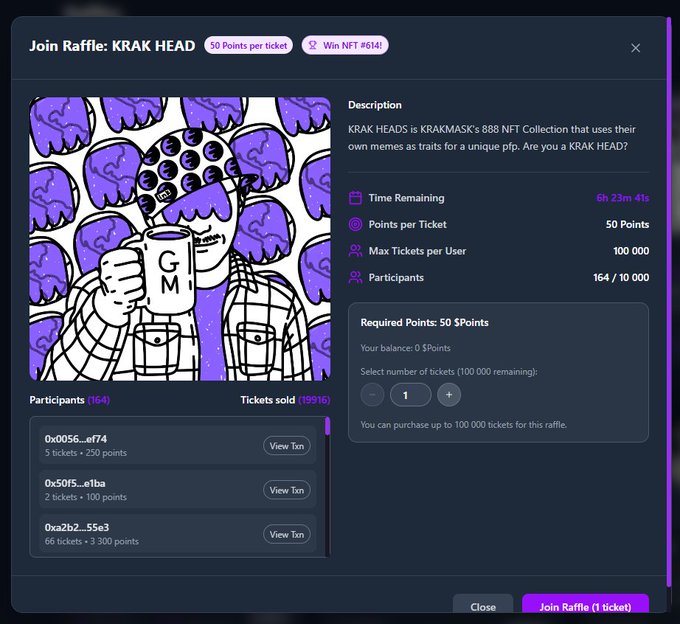680x624 pixels.
Task: Click the time remaining value 6h 23m 41s
Action: (x=623, y=198)
